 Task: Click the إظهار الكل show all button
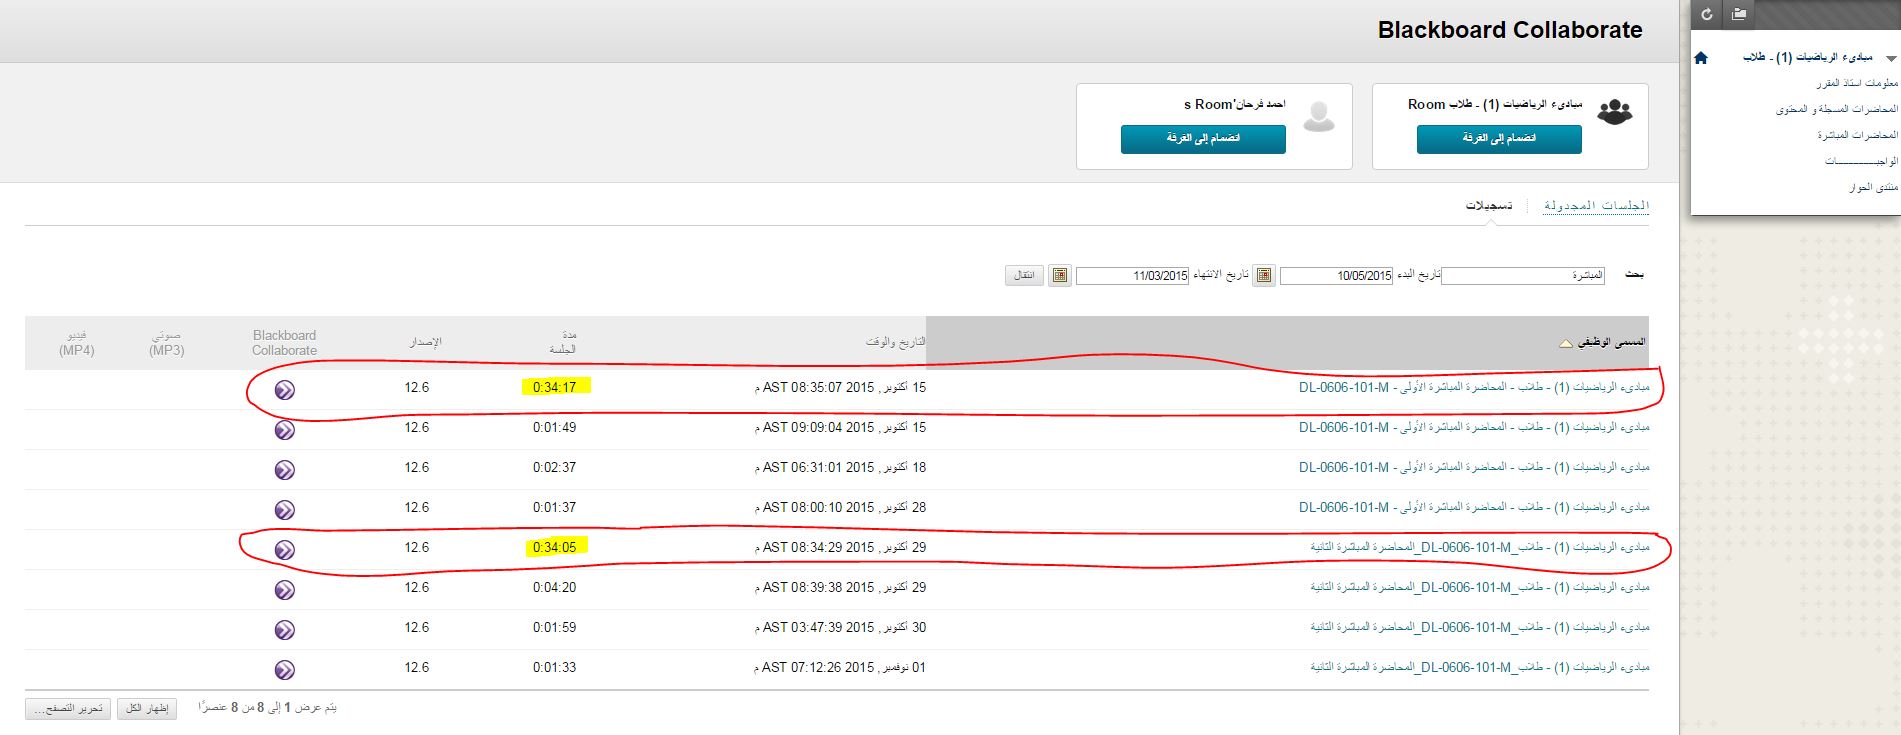[x=147, y=708]
